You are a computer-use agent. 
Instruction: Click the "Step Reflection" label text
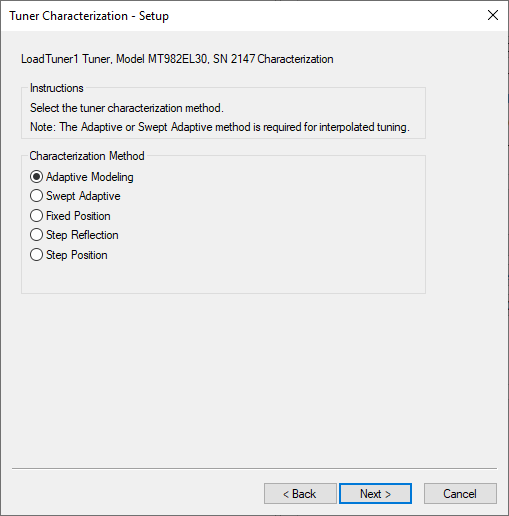click(x=82, y=235)
